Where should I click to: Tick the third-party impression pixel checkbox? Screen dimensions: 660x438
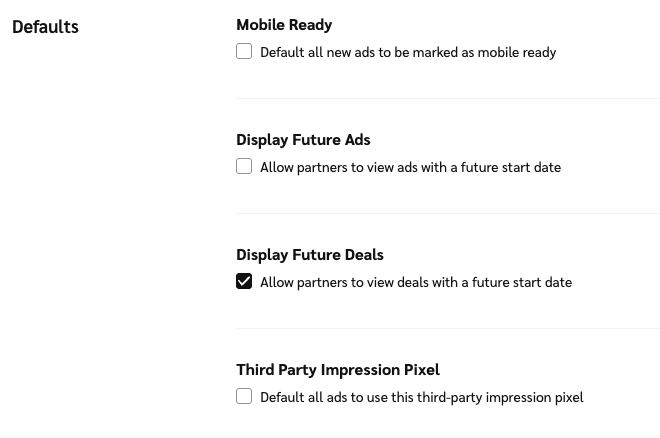244,396
